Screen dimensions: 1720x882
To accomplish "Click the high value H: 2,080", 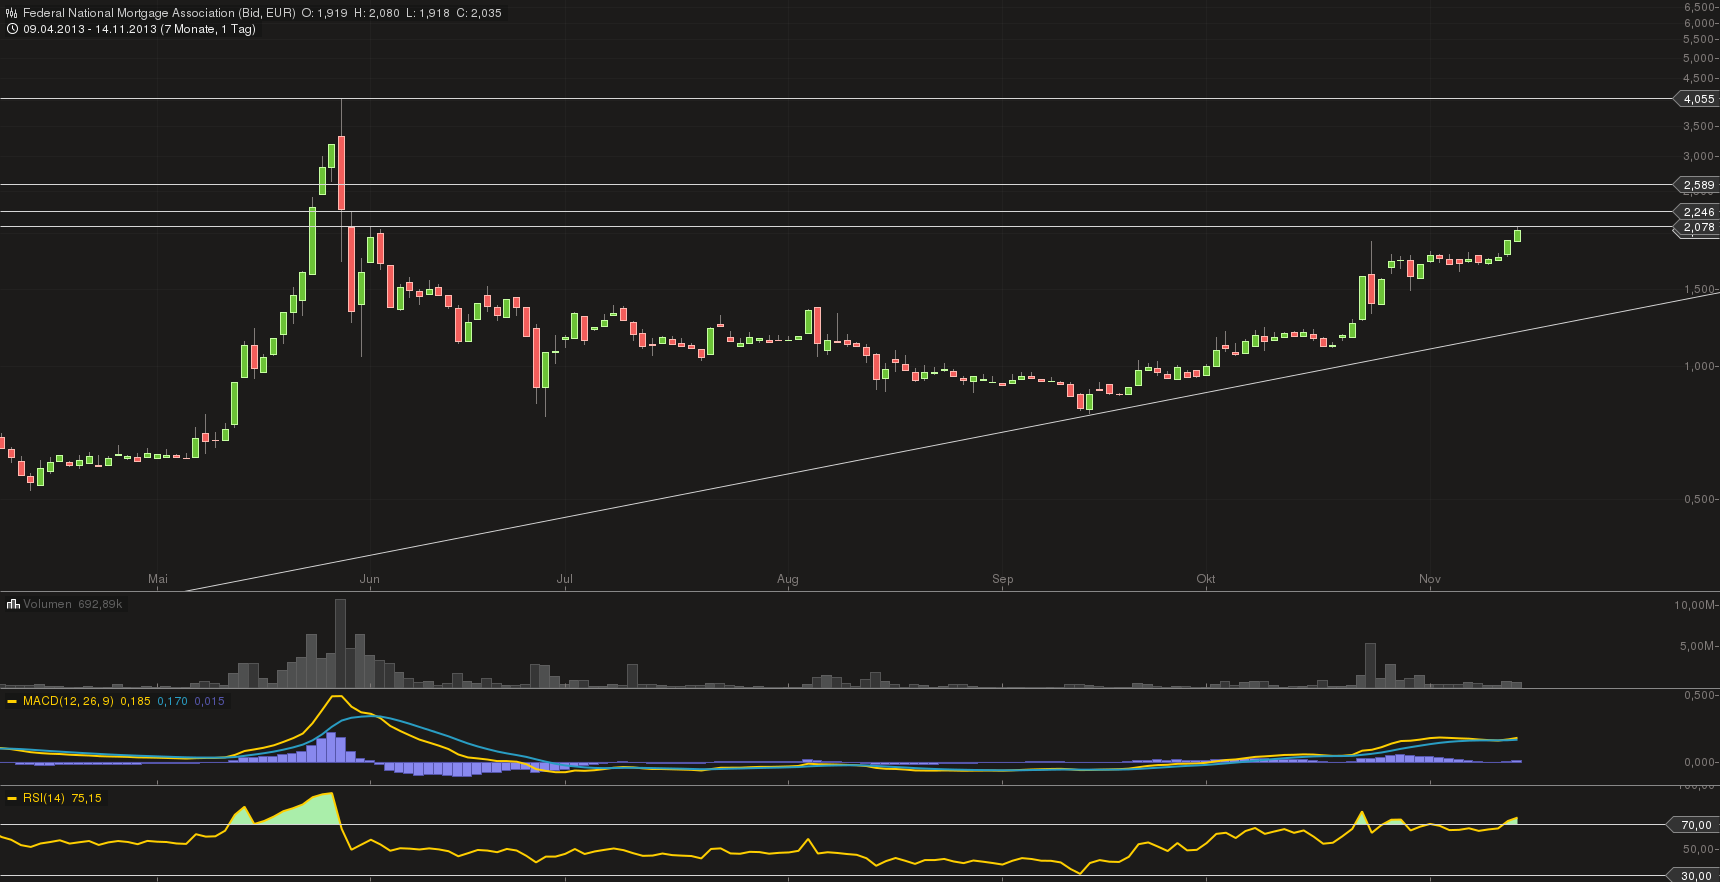I will click(377, 13).
